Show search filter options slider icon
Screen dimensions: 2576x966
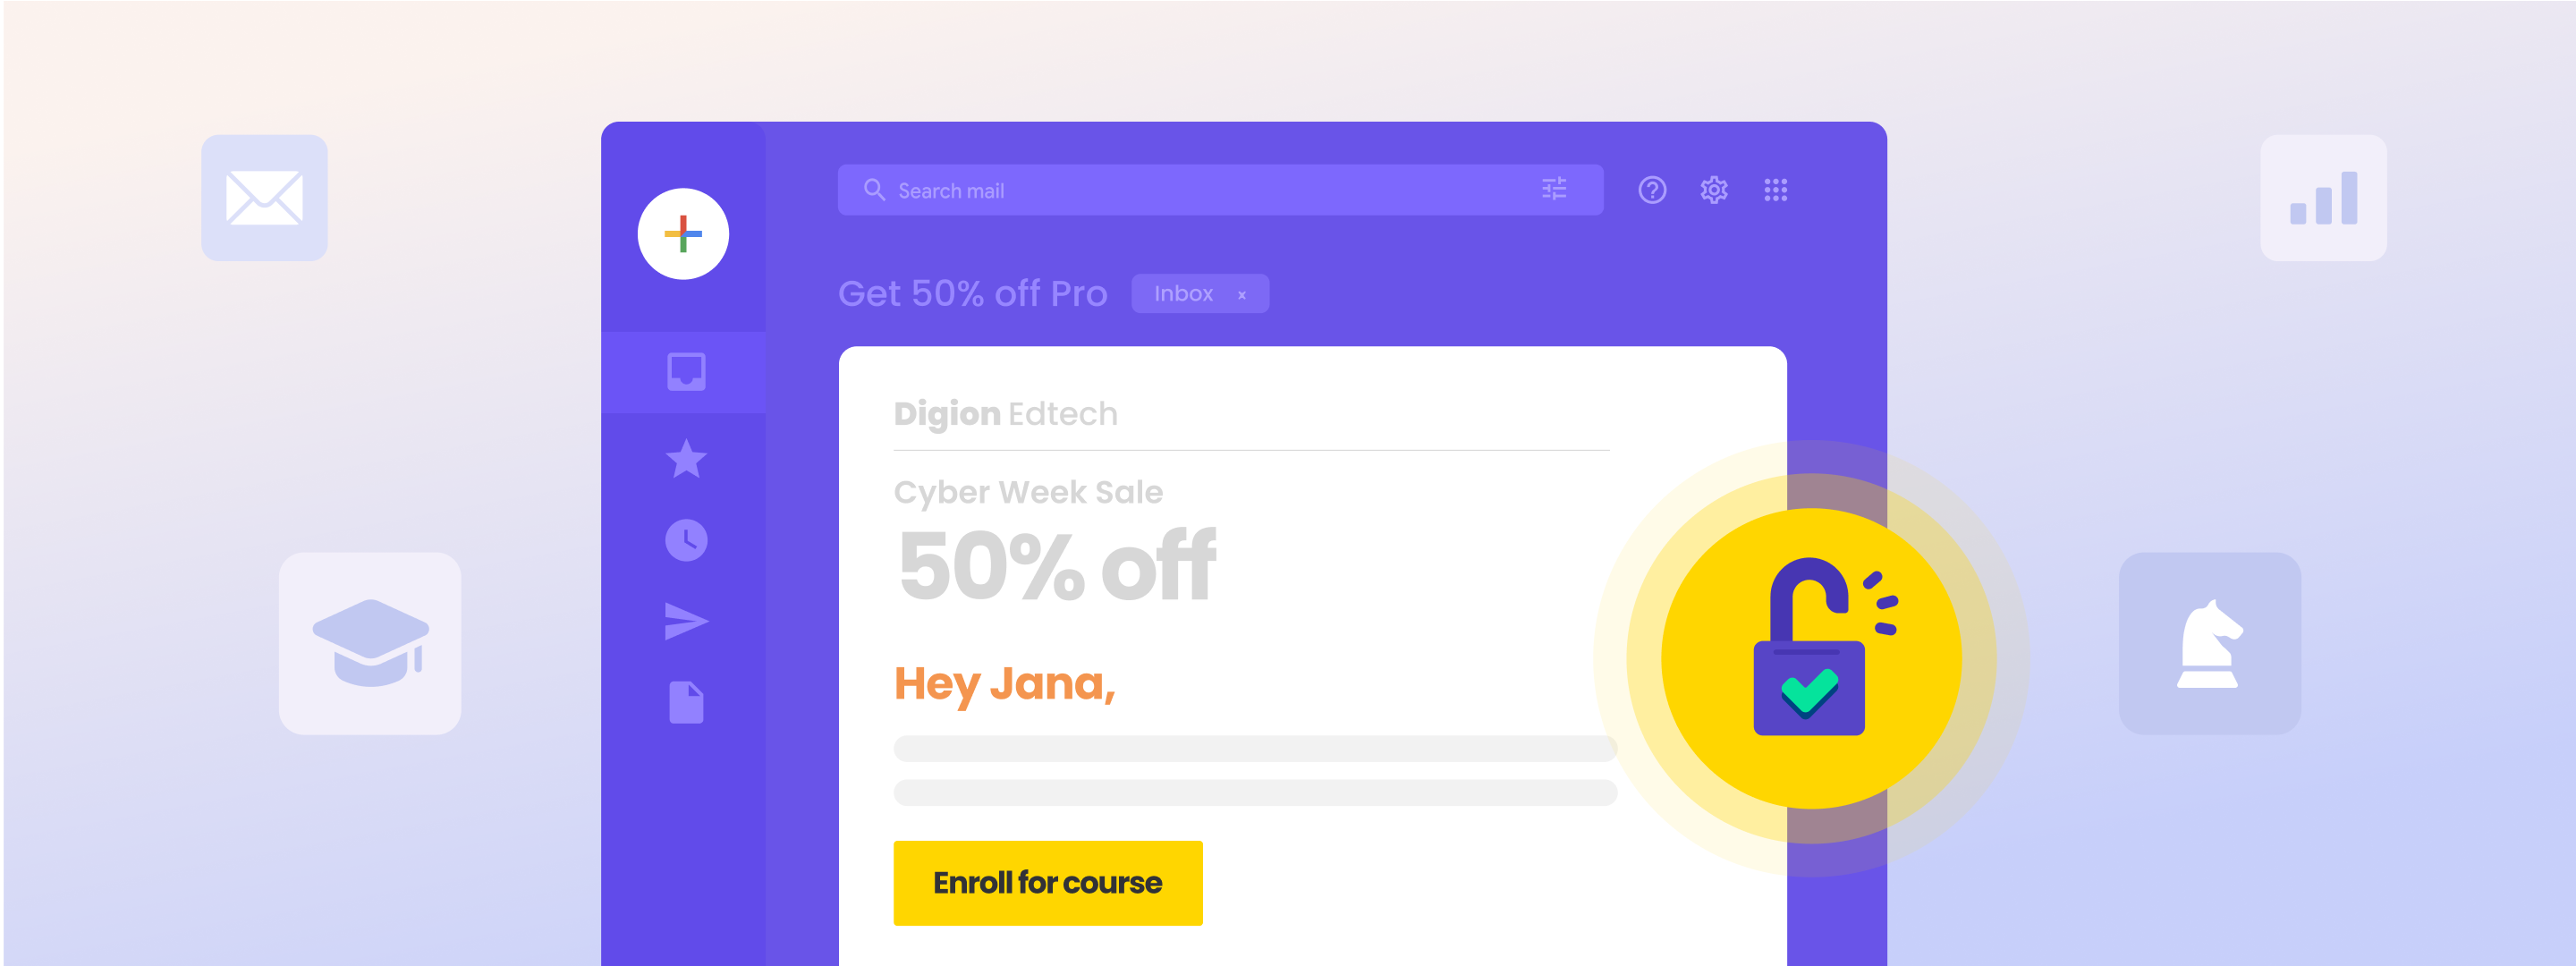click(1554, 189)
